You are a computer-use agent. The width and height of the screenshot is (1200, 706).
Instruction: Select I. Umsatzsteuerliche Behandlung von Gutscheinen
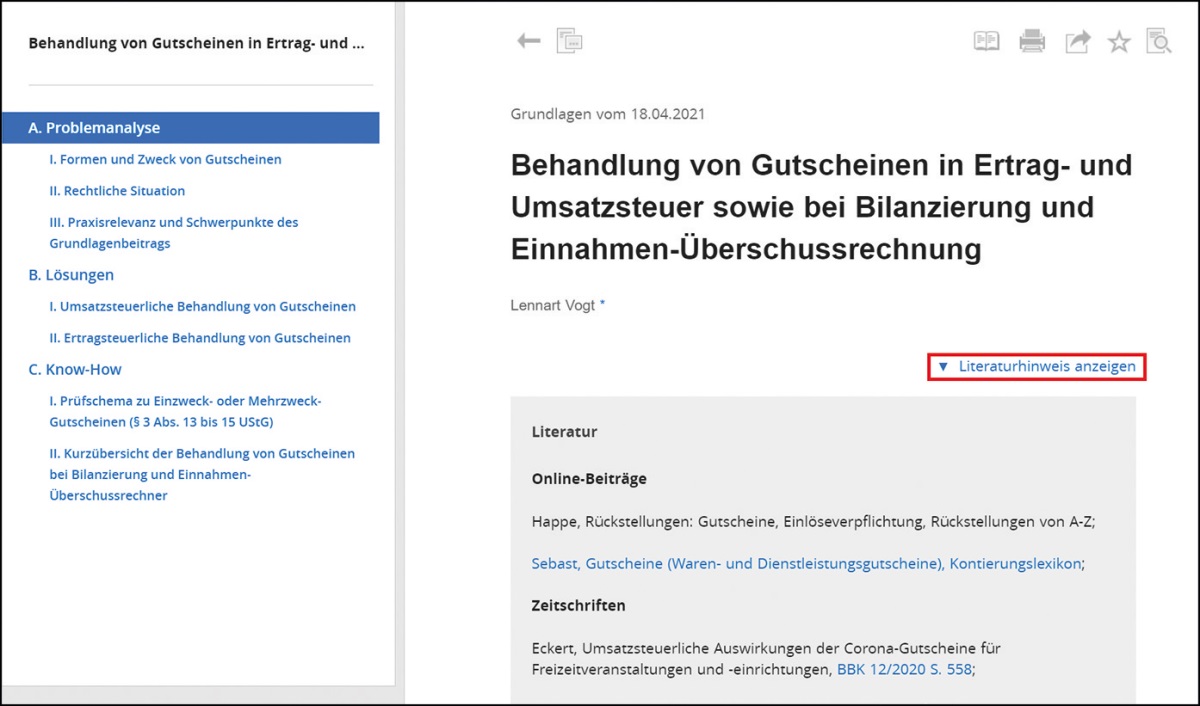pos(202,307)
